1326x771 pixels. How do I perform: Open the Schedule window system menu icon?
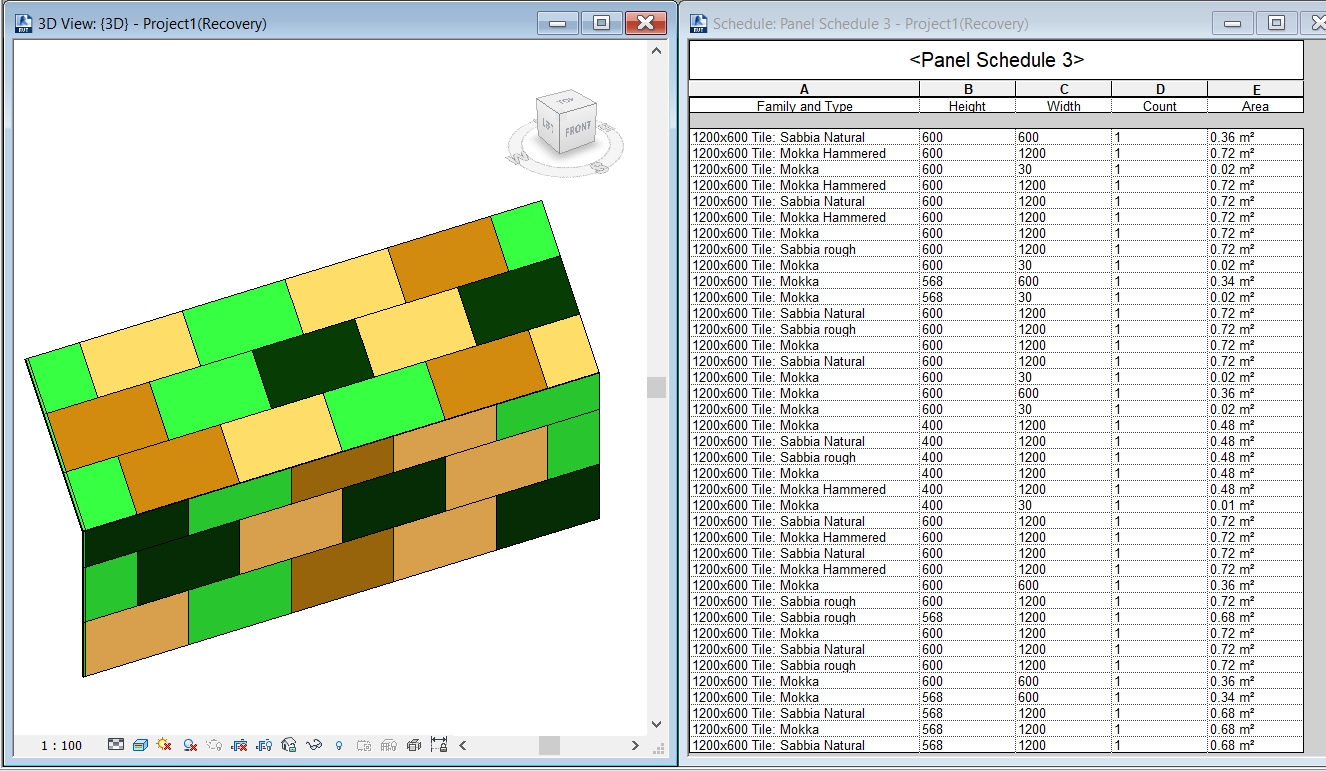698,23
